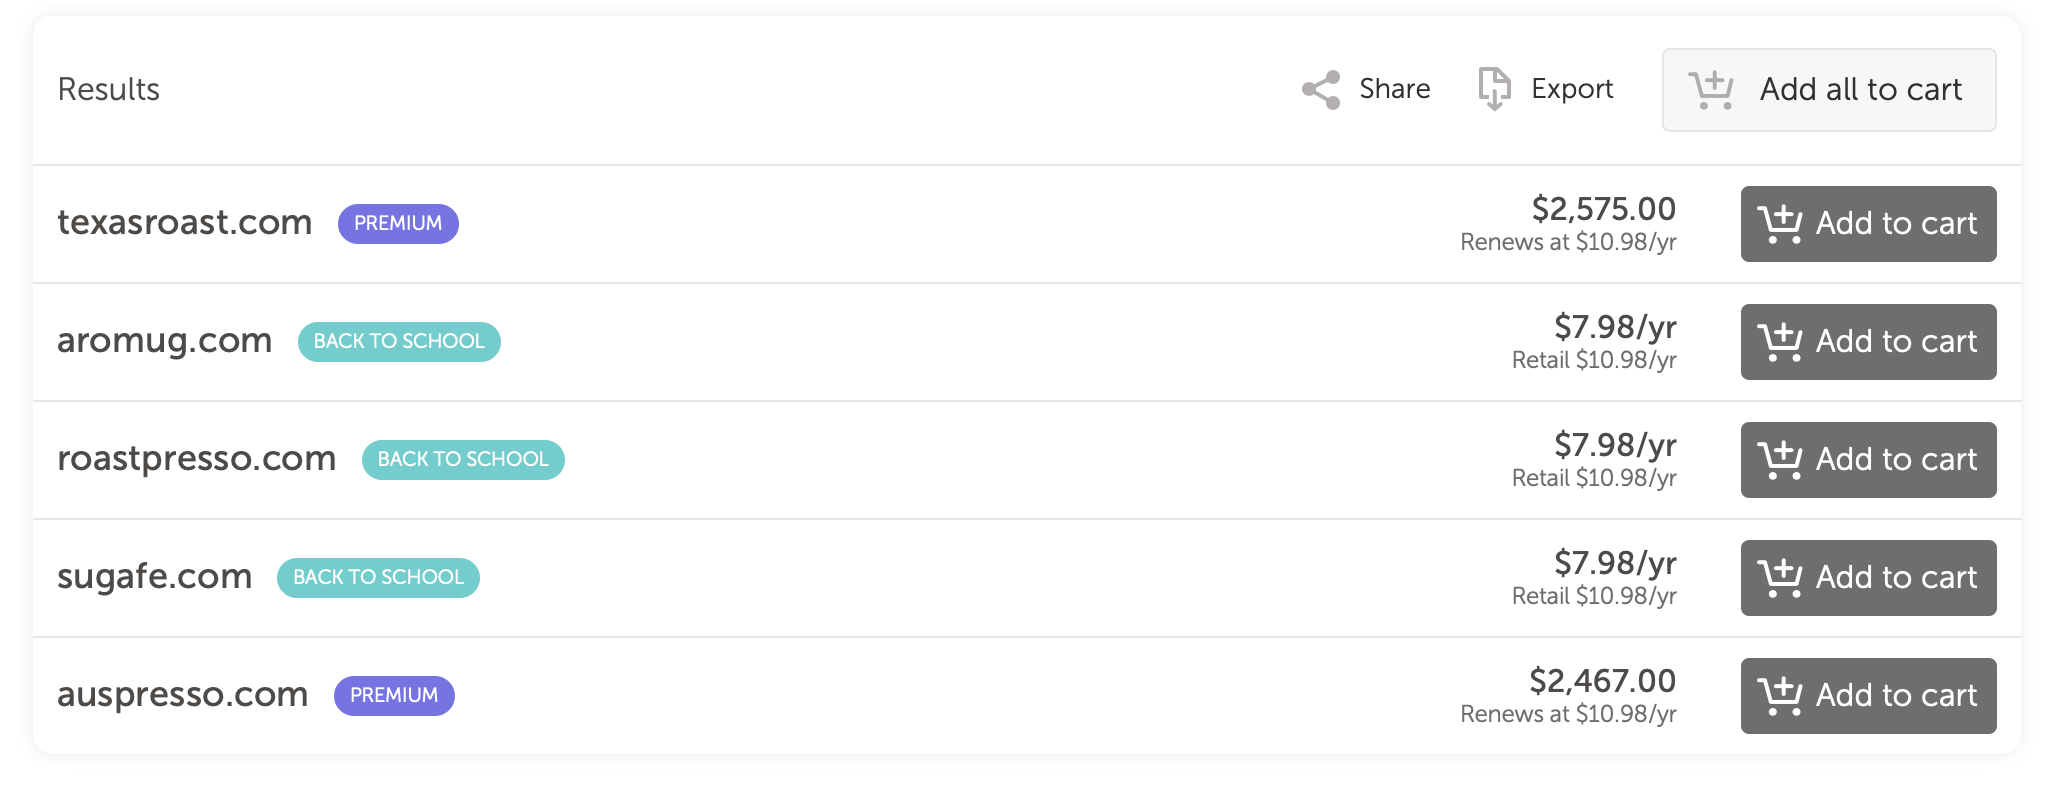Click cart icon for aromug.com

[x=1780, y=342]
